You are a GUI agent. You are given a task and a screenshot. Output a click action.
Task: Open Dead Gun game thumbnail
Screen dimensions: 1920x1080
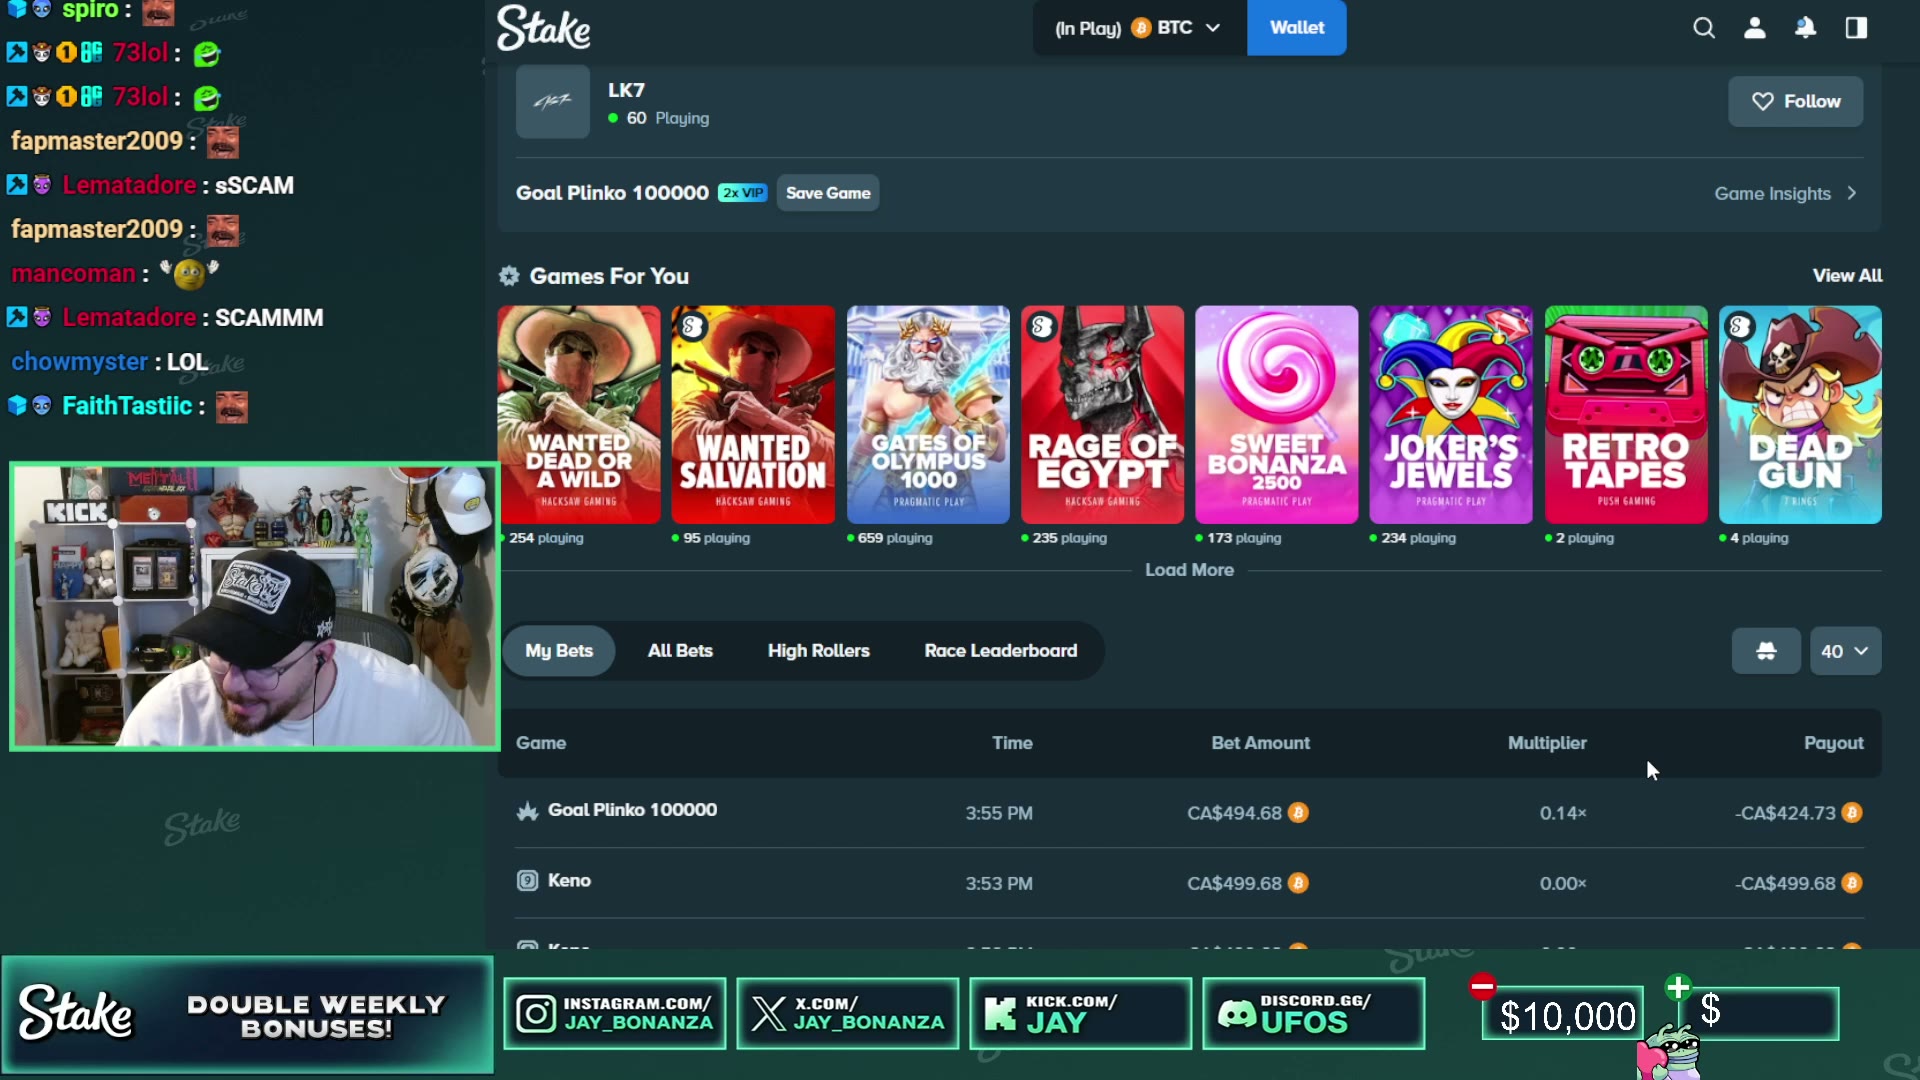(1800, 415)
